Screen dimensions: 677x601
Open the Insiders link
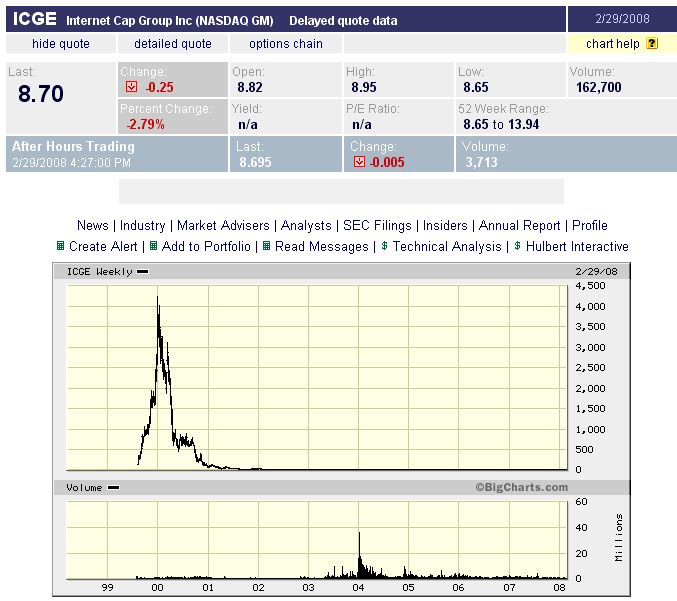click(x=446, y=226)
